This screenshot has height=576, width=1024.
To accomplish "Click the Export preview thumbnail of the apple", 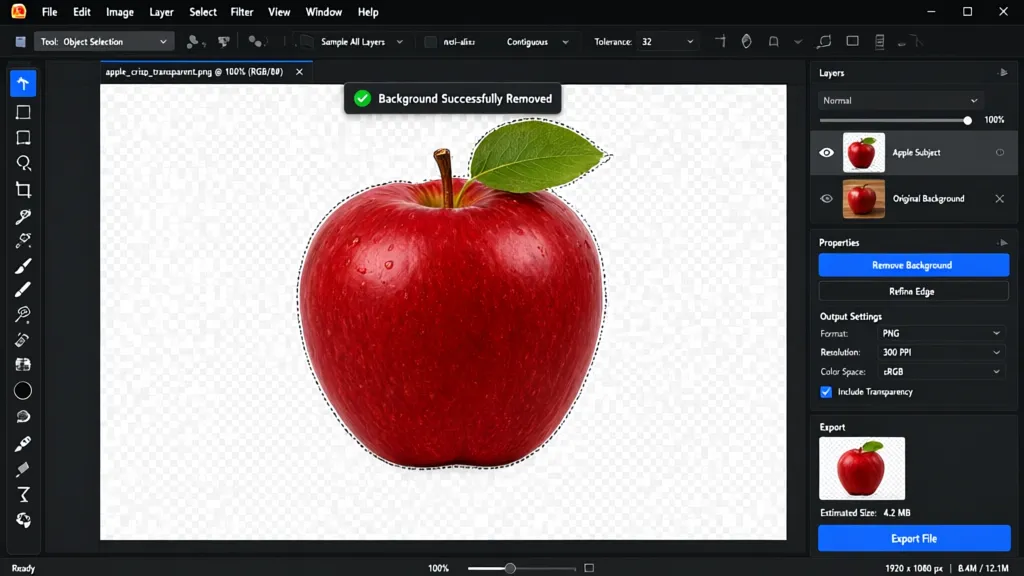I will [861, 468].
